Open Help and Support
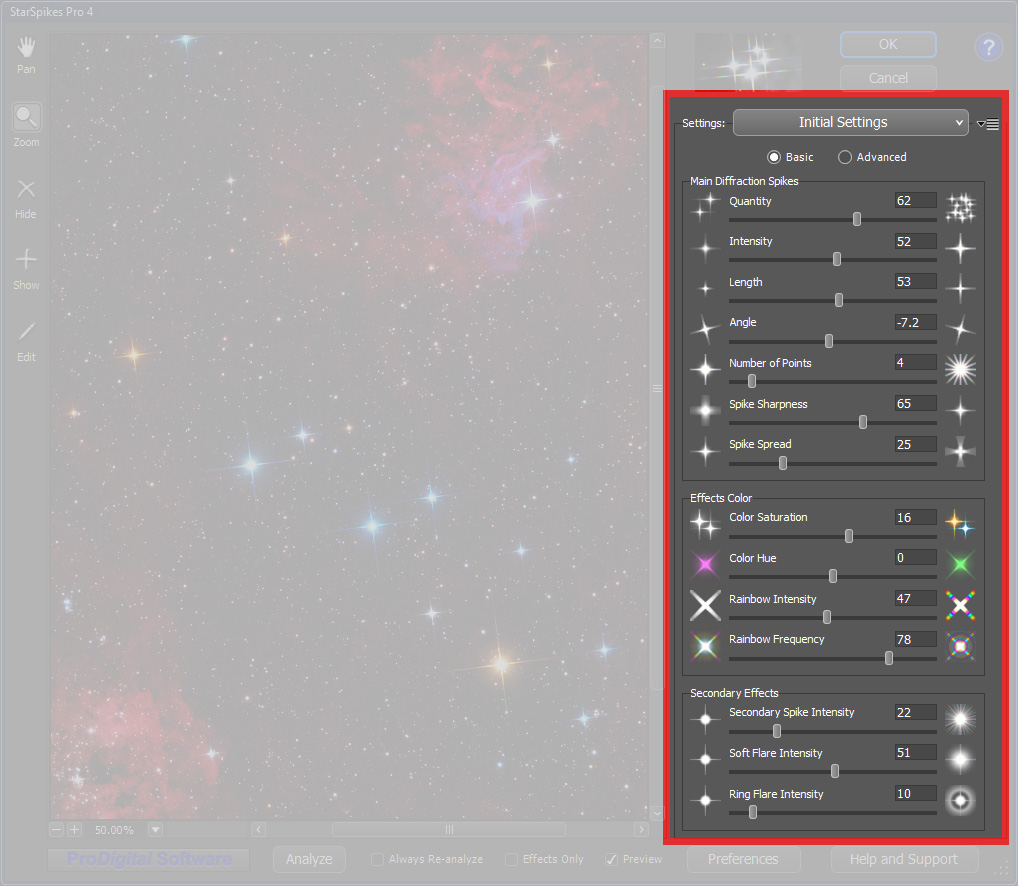1018x886 pixels. pyautogui.click(x=904, y=859)
